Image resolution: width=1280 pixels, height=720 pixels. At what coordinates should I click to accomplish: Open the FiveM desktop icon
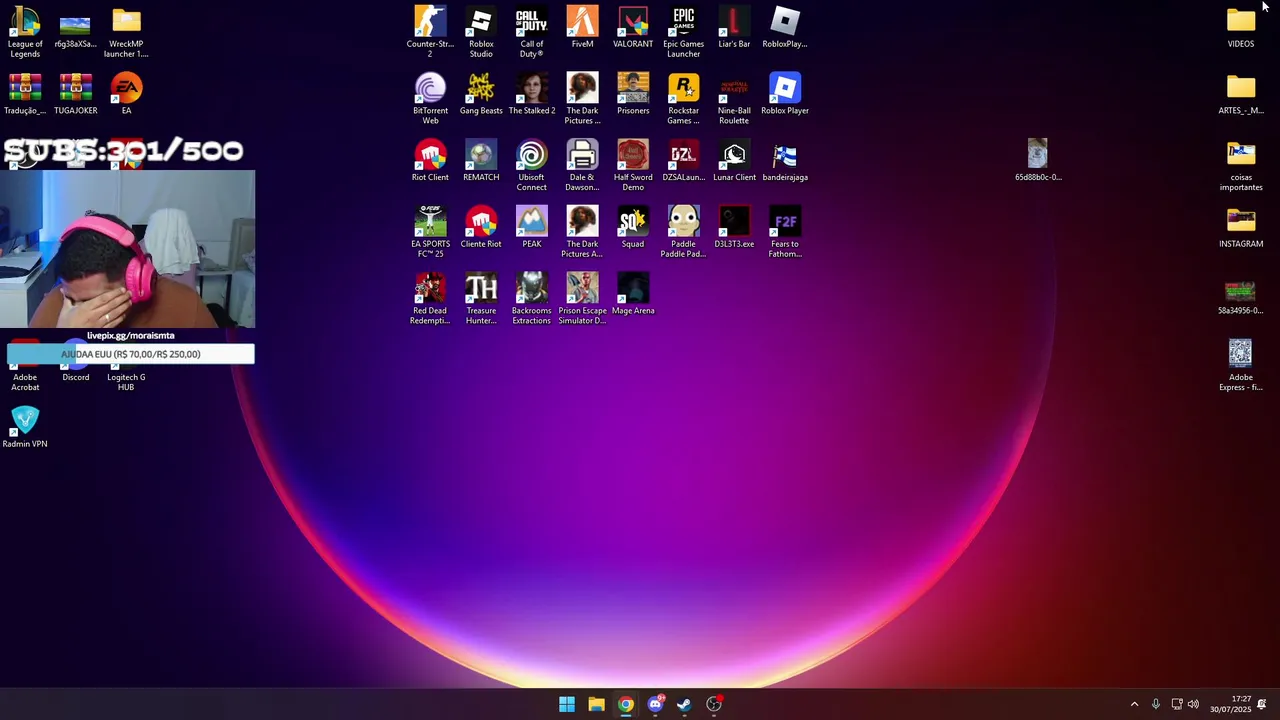[x=582, y=27]
